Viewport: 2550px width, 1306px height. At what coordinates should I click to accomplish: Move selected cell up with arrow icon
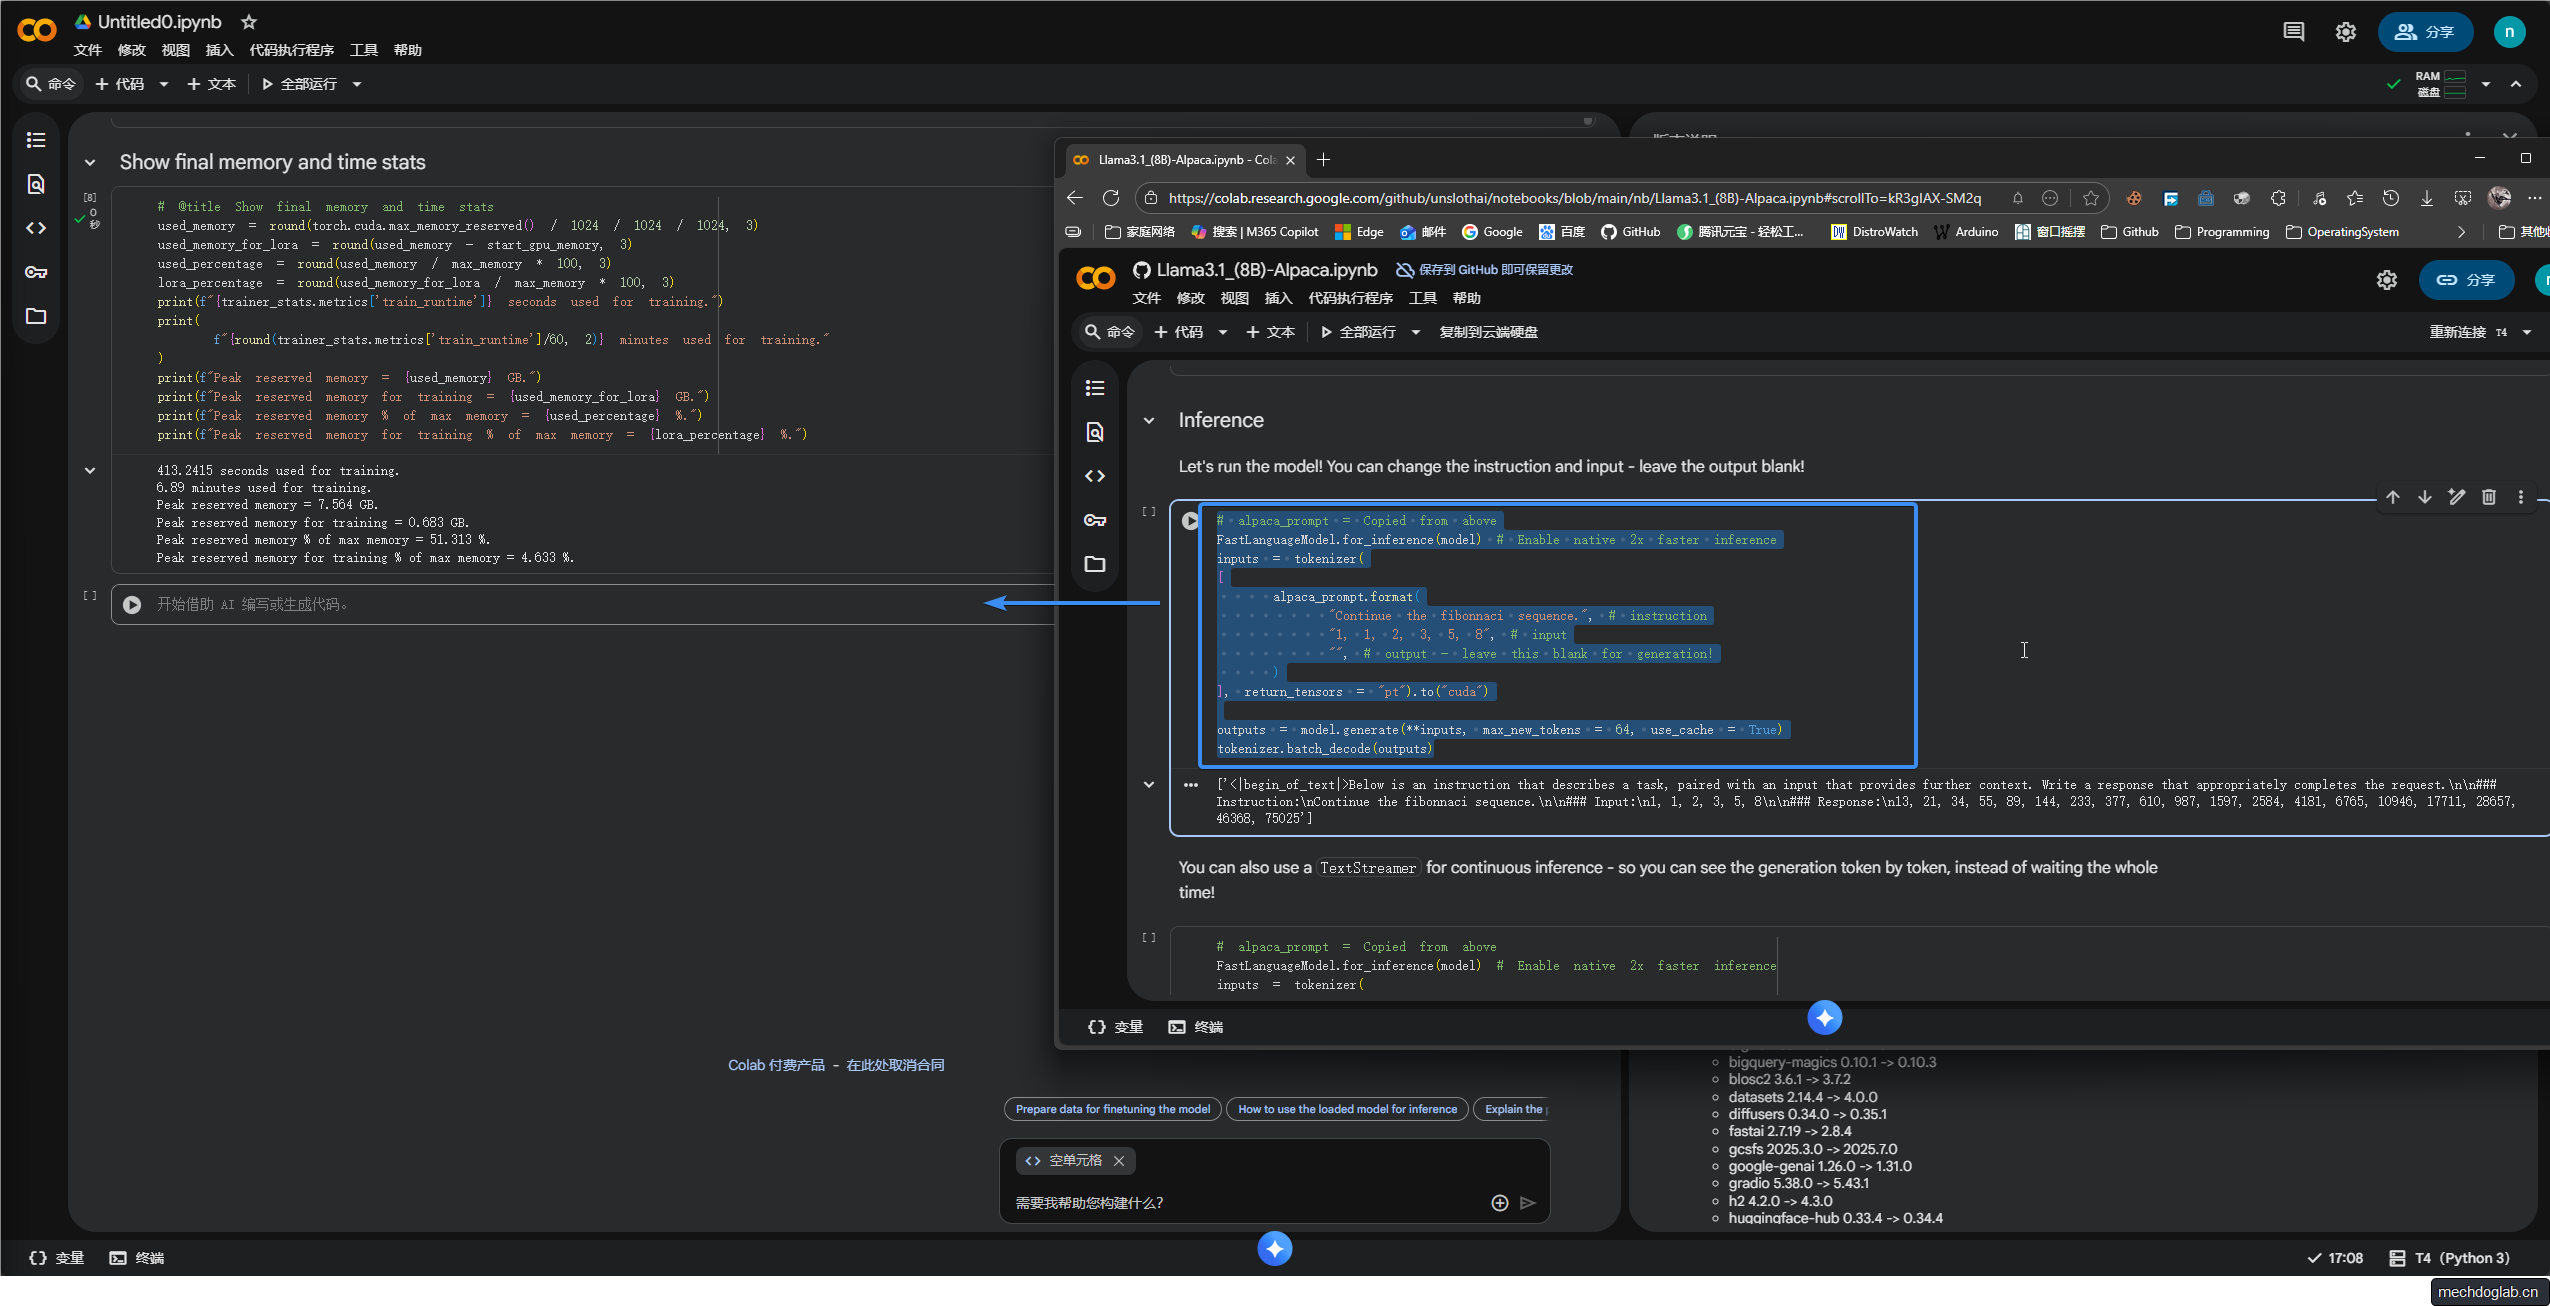[2393, 497]
